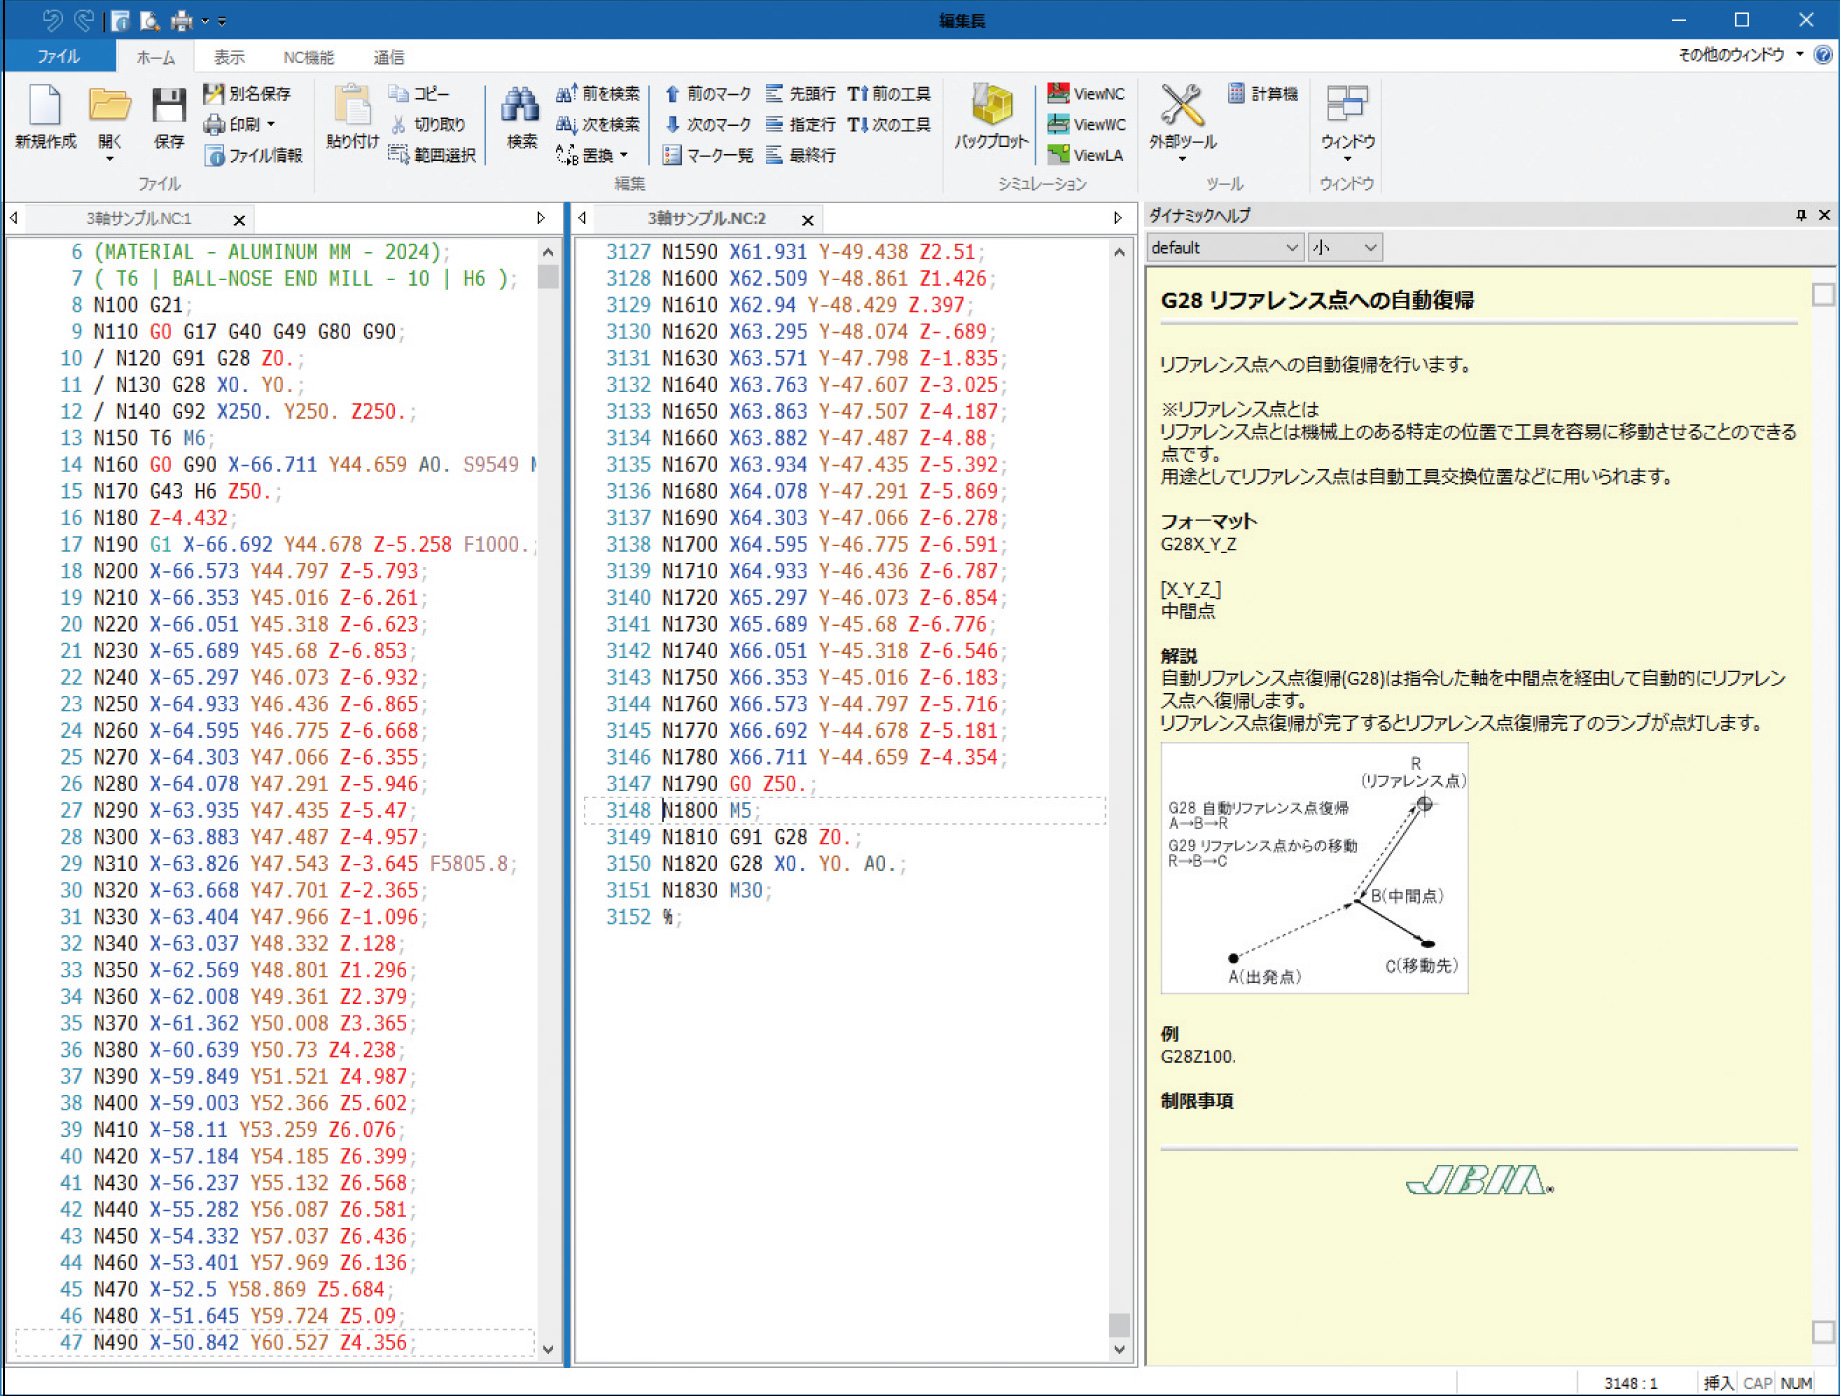This screenshot has height=1396, width=1840.
Task: Toggle the ダイナミックヘルプ panel pin
Action: [x=1801, y=215]
